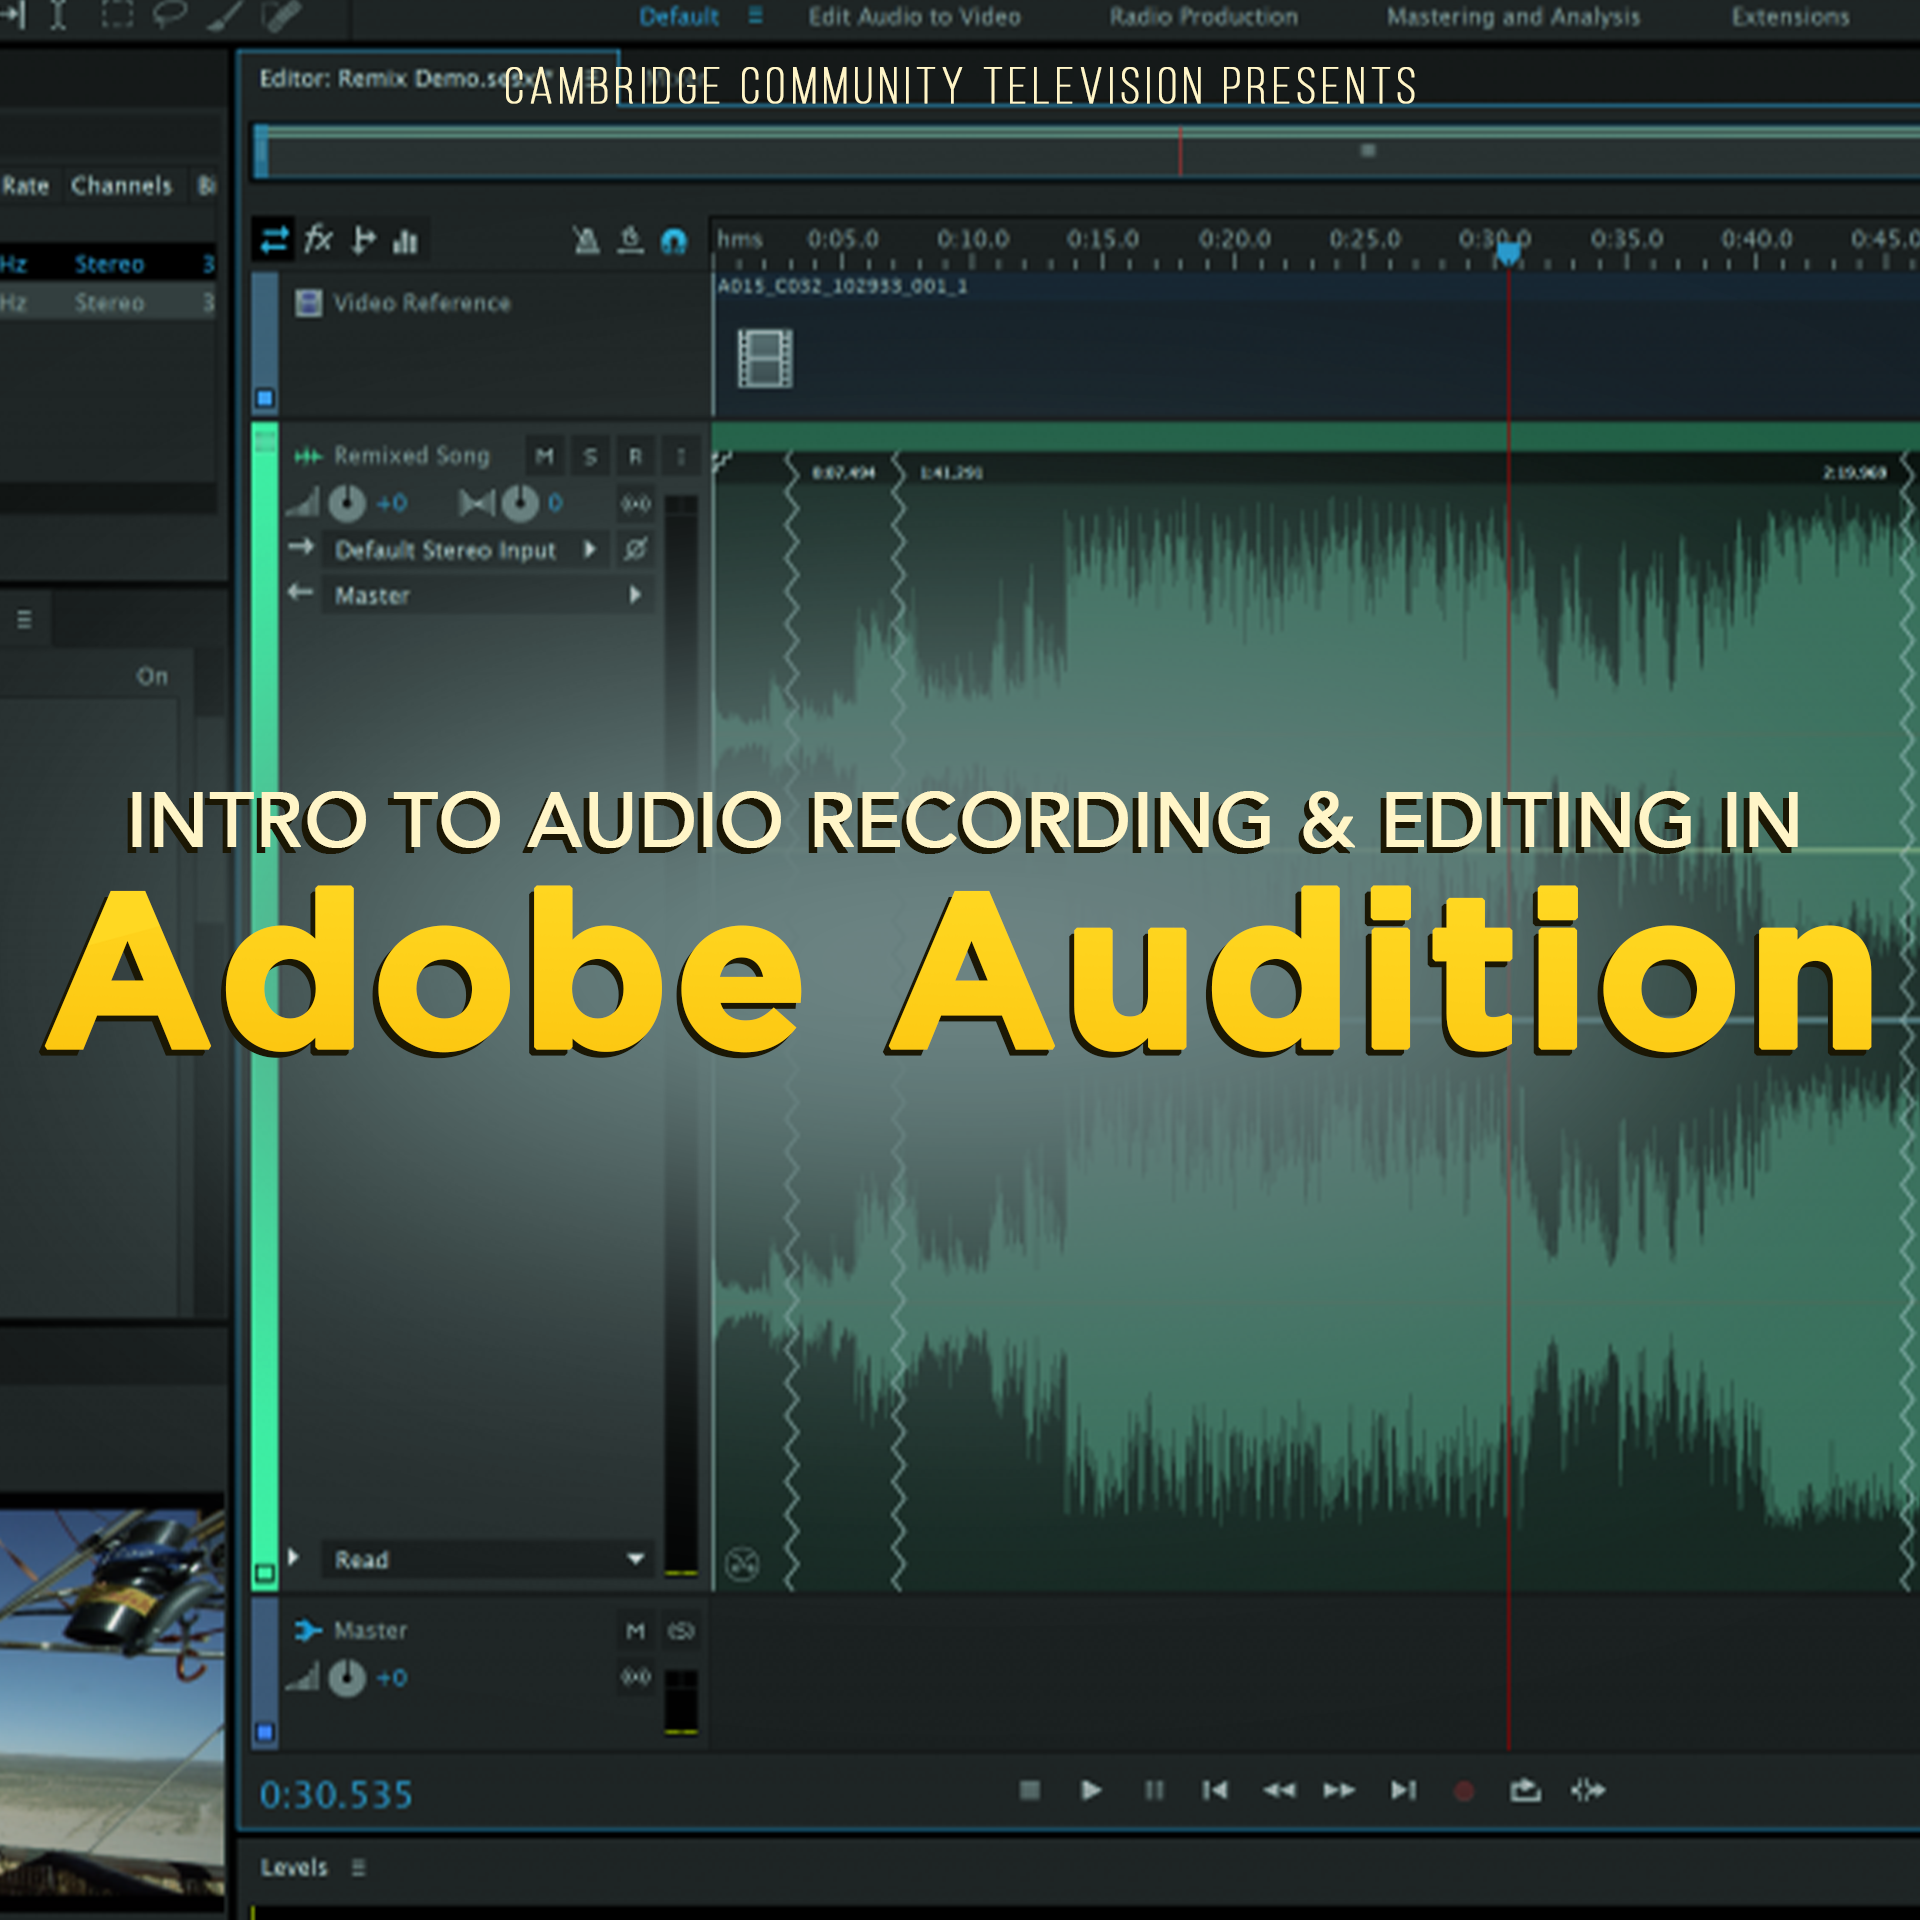Click the playhead marker on the timeline ruler
Image resolution: width=1920 pixels, height=1920 pixels.
[1508, 254]
